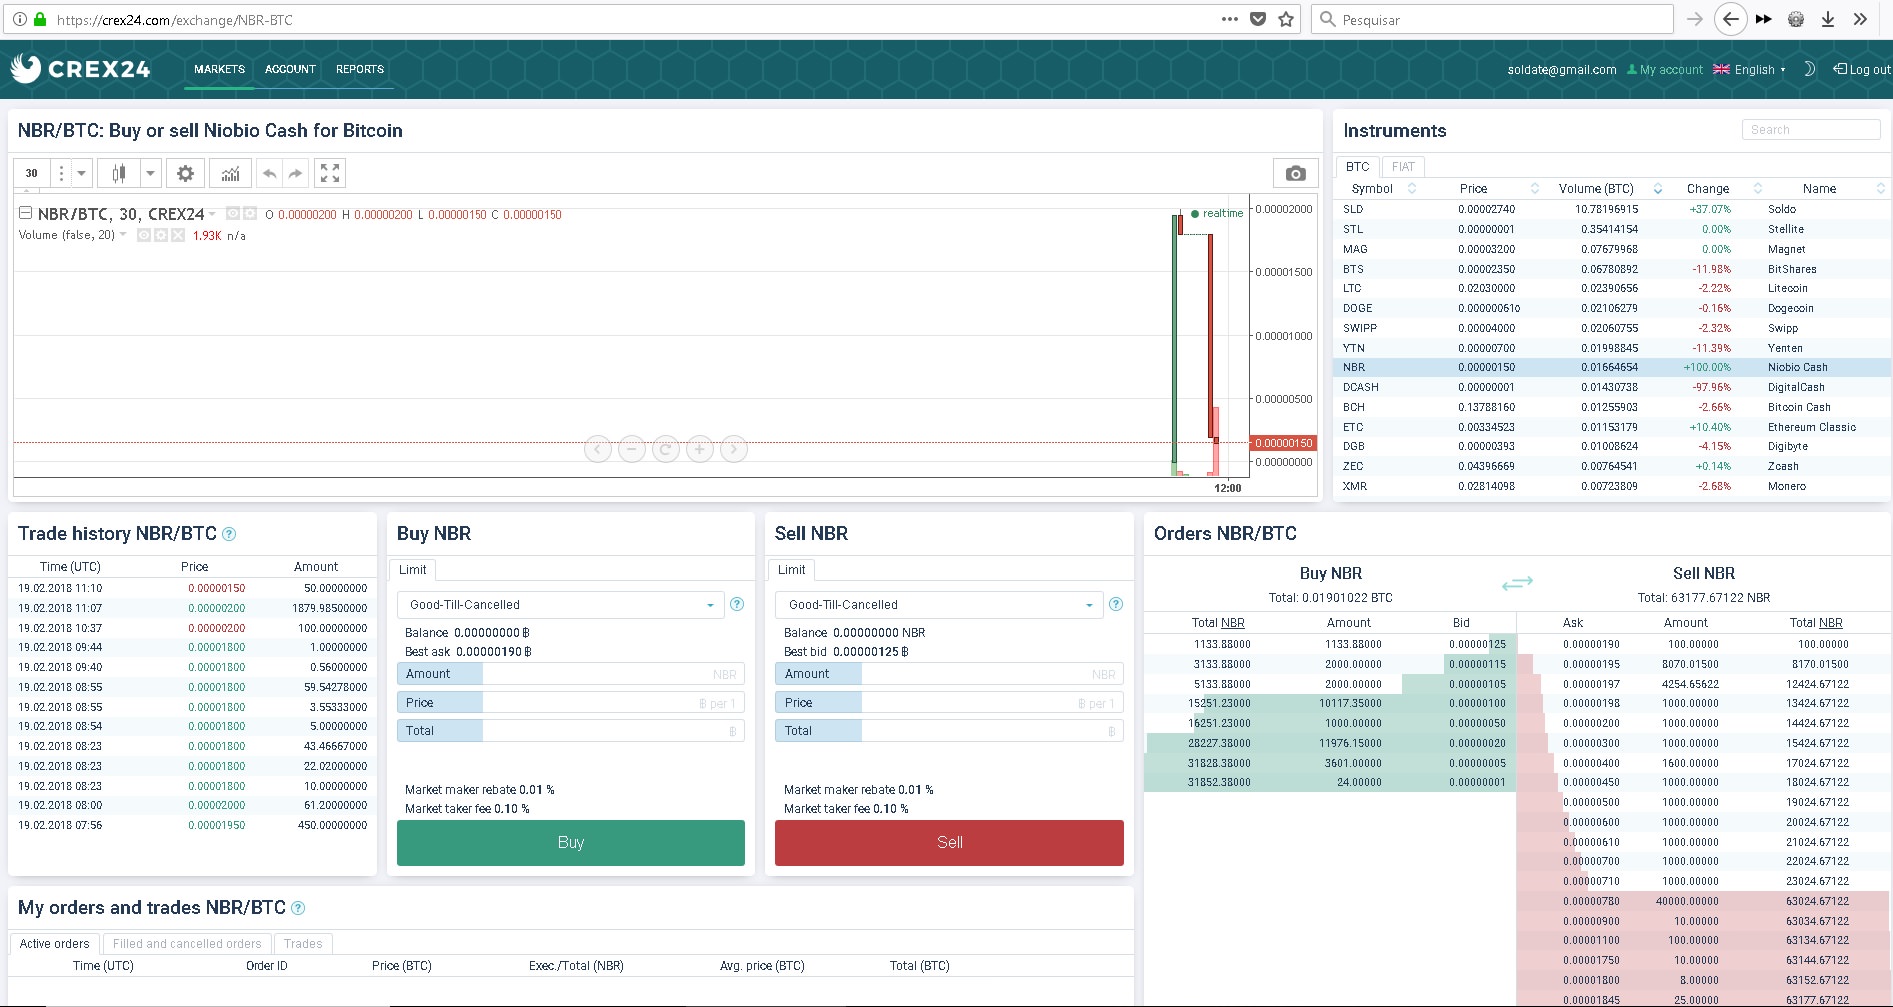Click Instruments search field
Viewport: 1893px width, 1007px height.
point(1811,130)
